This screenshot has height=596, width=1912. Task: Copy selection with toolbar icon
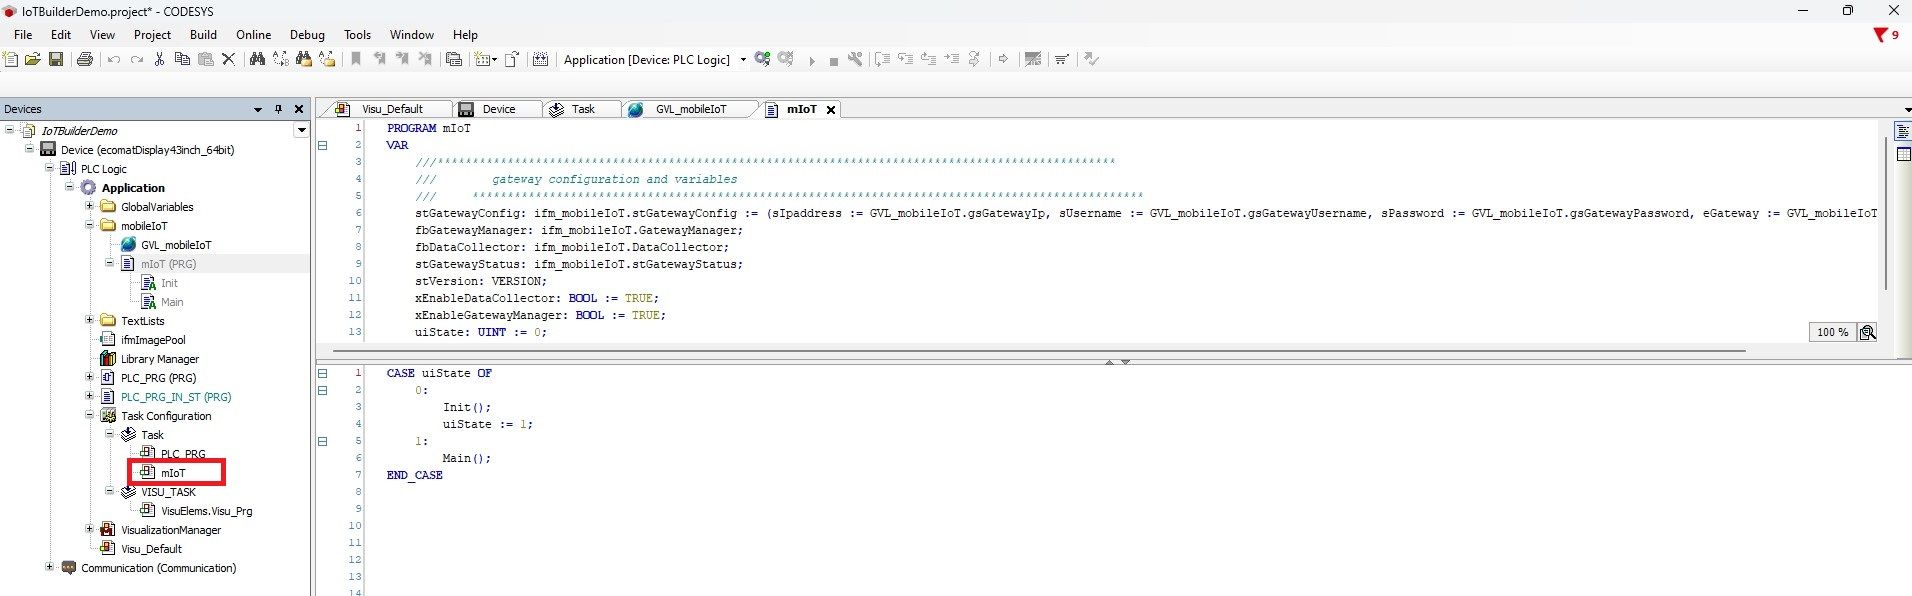click(182, 59)
